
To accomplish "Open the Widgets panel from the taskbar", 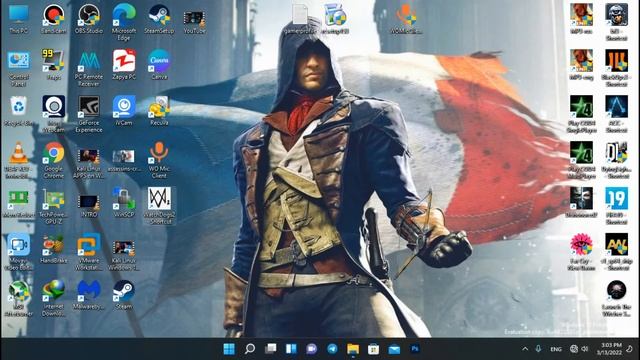I will click(291, 349).
